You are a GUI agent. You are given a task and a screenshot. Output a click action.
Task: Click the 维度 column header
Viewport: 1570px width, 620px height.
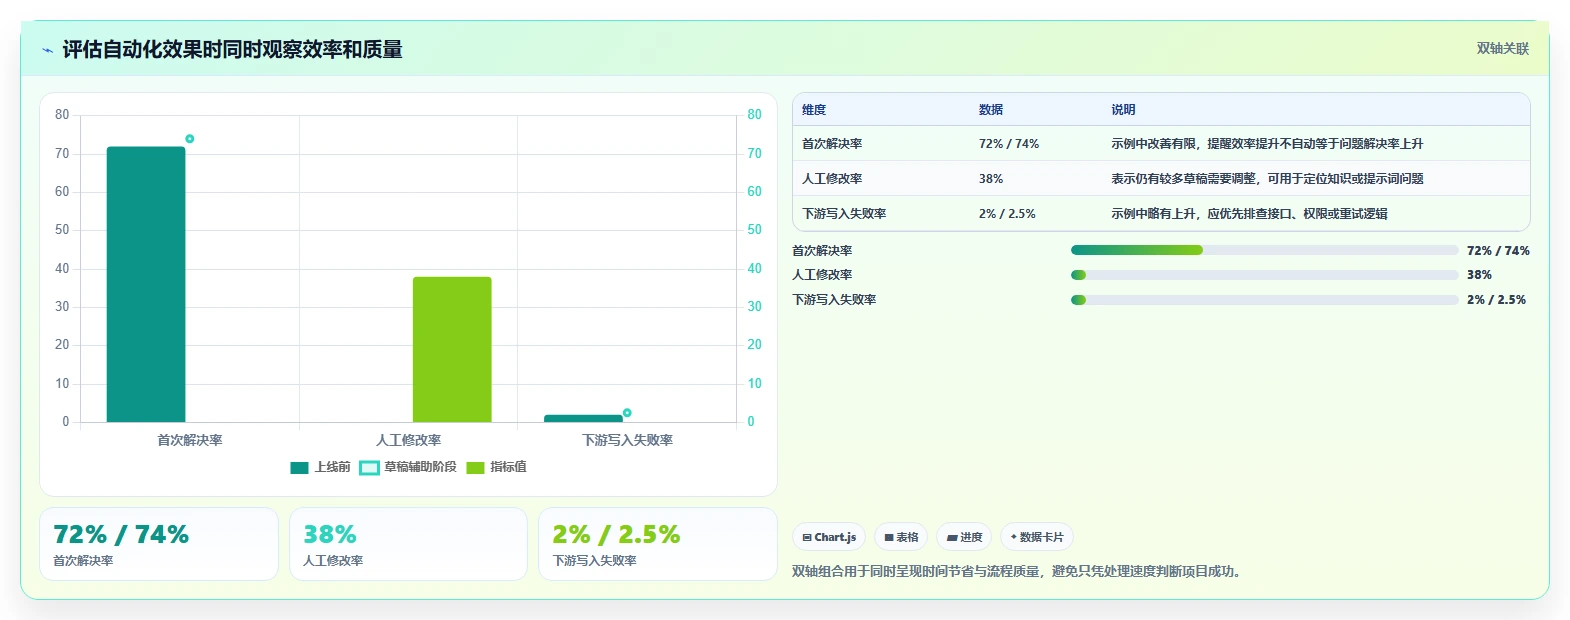[814, 110]
